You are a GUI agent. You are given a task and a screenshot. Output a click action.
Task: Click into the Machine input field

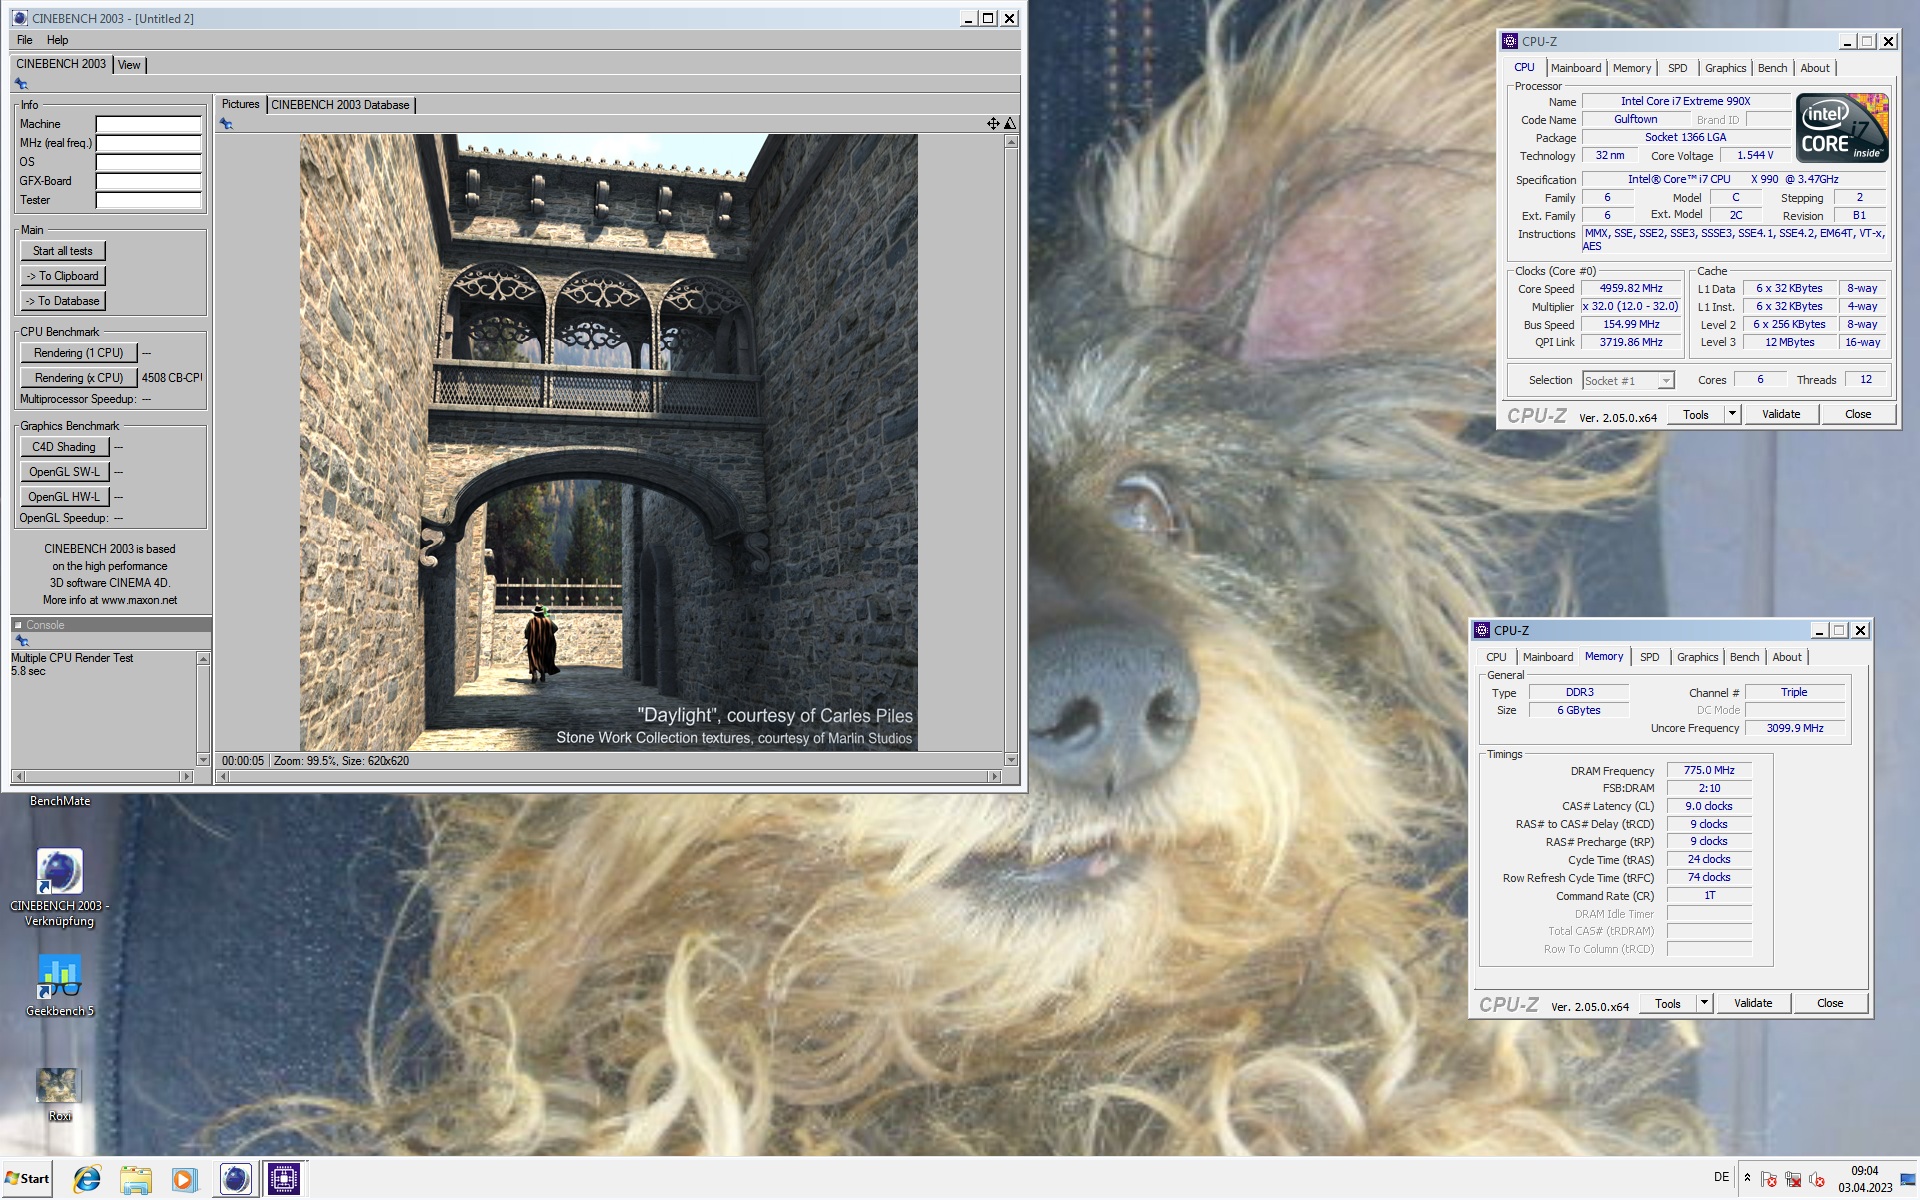pos(148,124)
